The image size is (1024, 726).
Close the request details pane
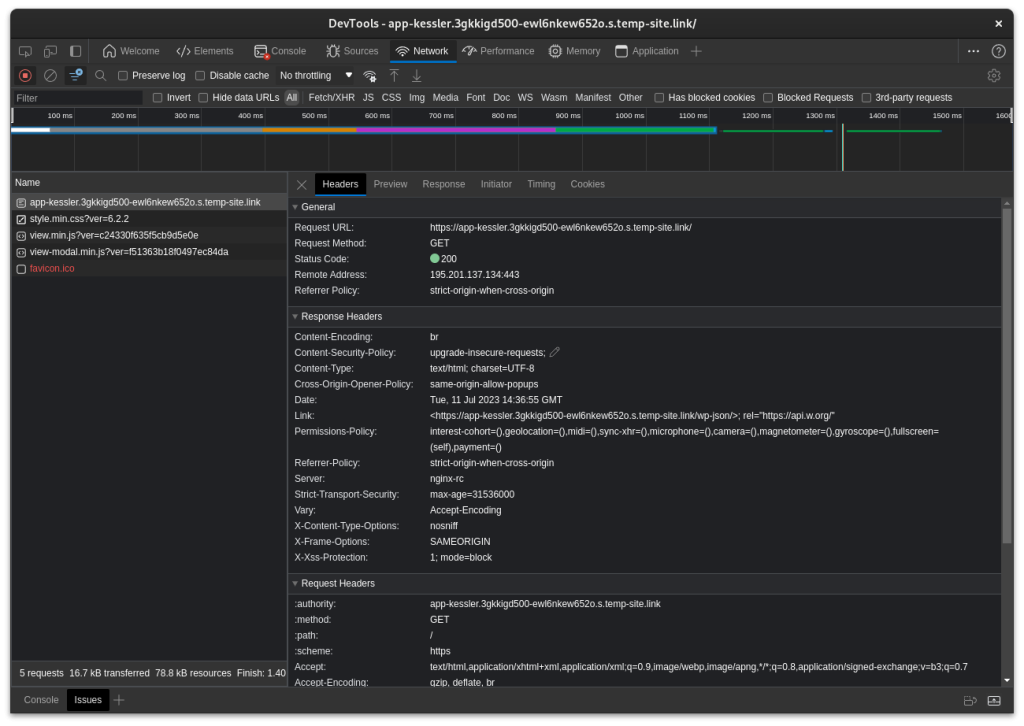(301, 184)
